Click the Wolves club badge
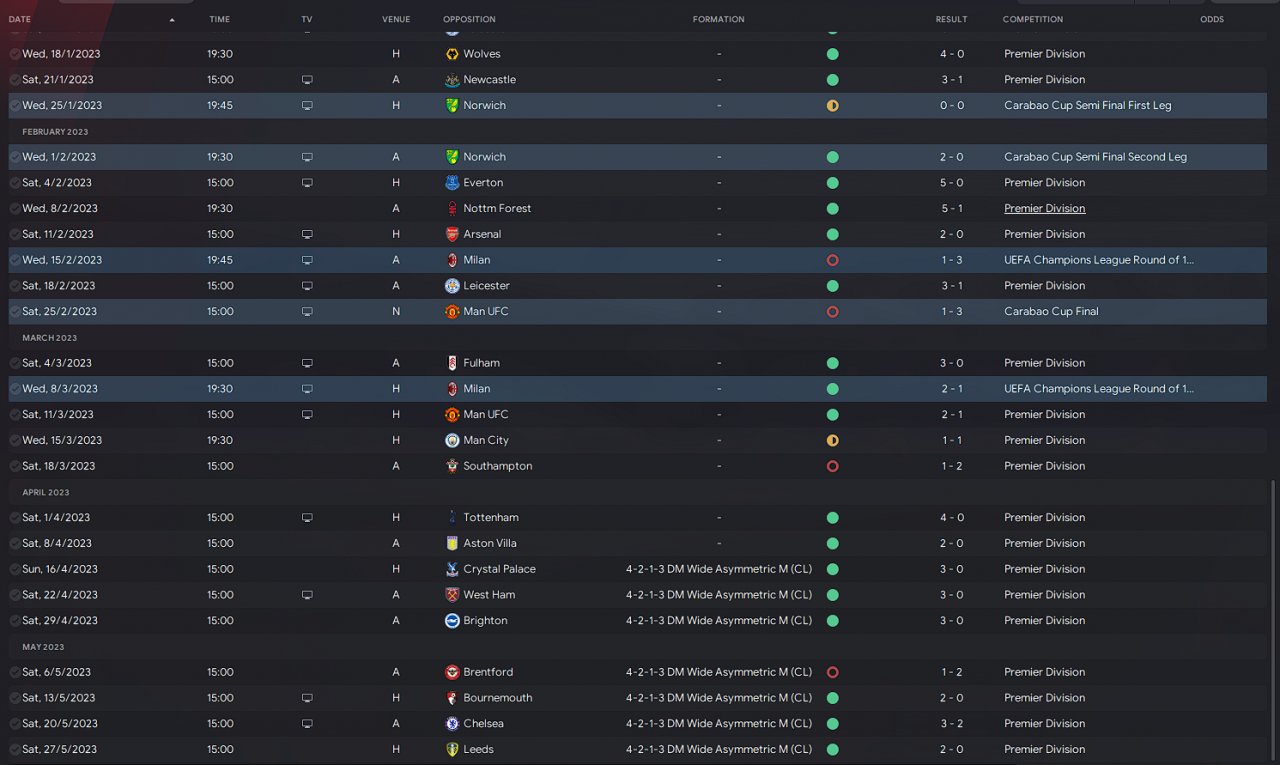Image resolution: width=1280 pixels, height=765 pixels. [x=452, y=54]
